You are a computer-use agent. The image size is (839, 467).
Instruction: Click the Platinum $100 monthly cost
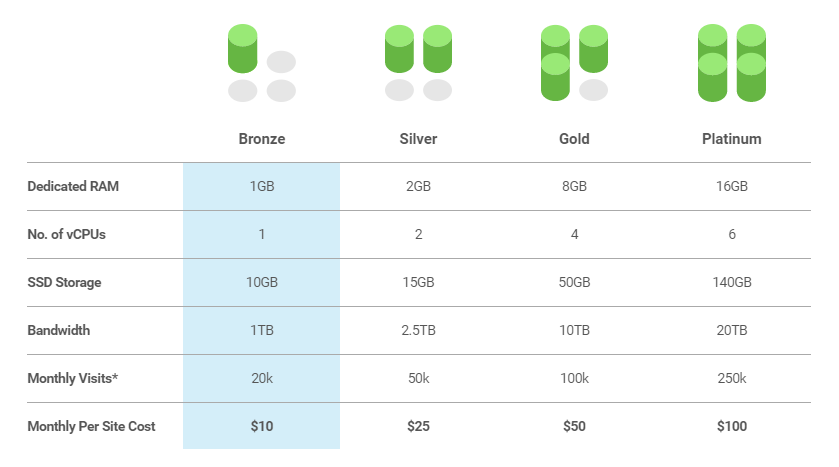tap(731, 426)
